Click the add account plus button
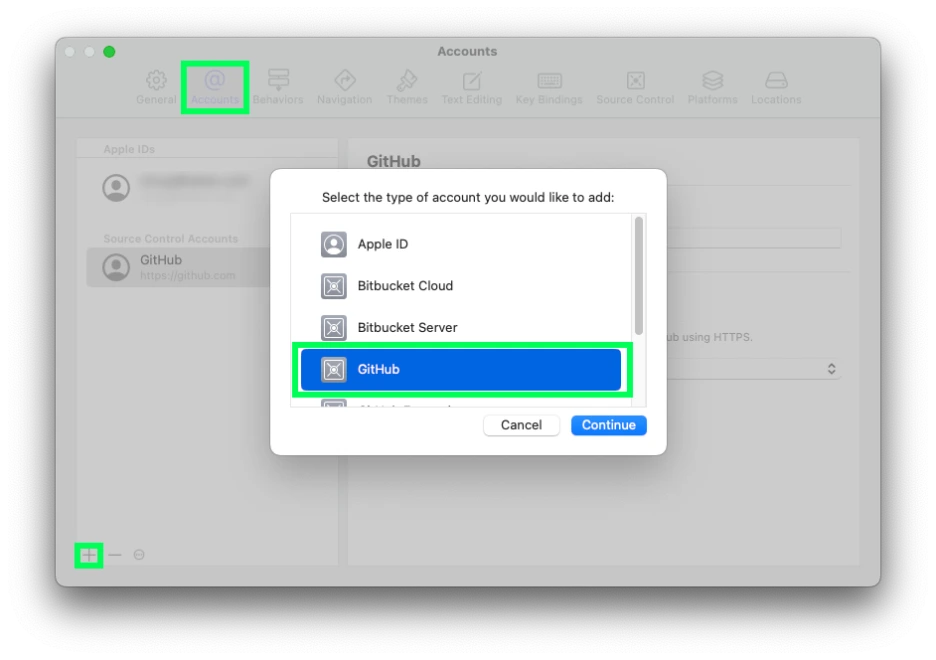936x660 pixels. pyautogui.click(x=89, y=555)
